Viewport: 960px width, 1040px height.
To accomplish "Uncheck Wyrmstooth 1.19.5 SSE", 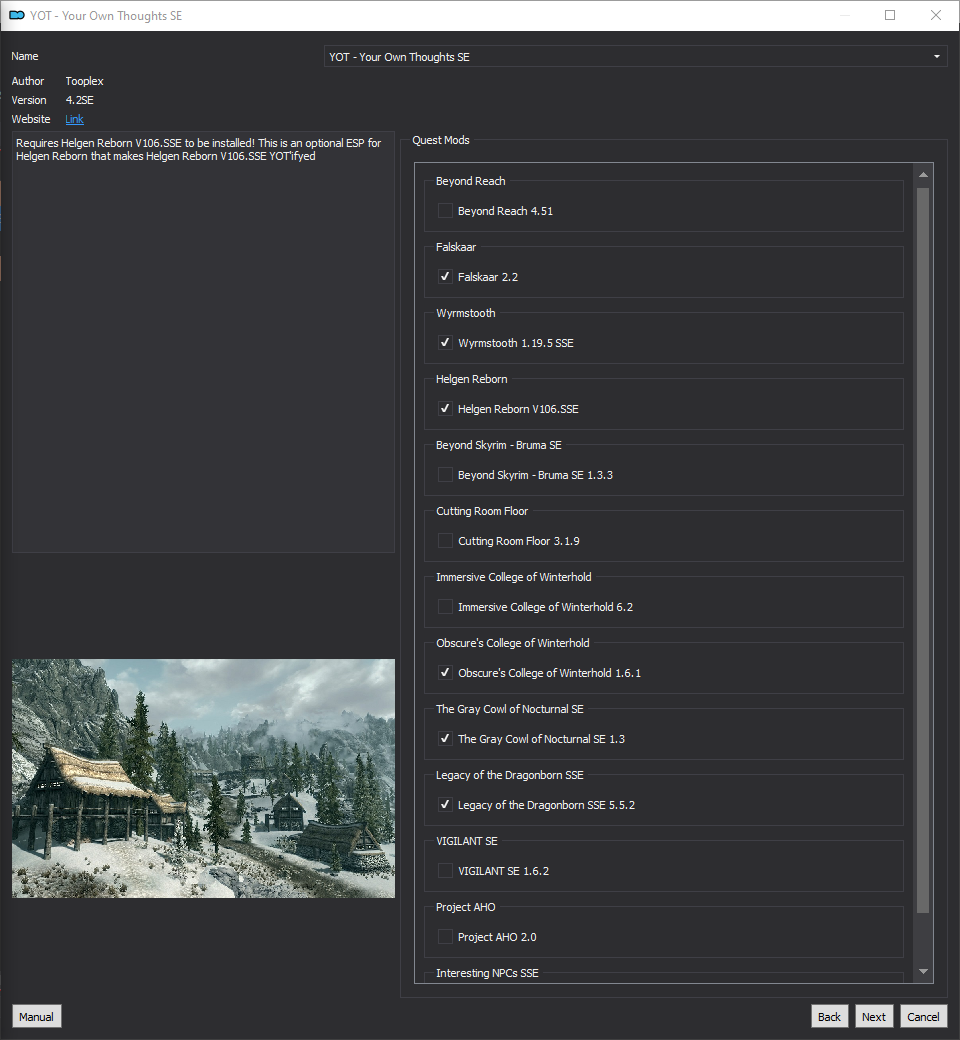I will tap(445, 343).
